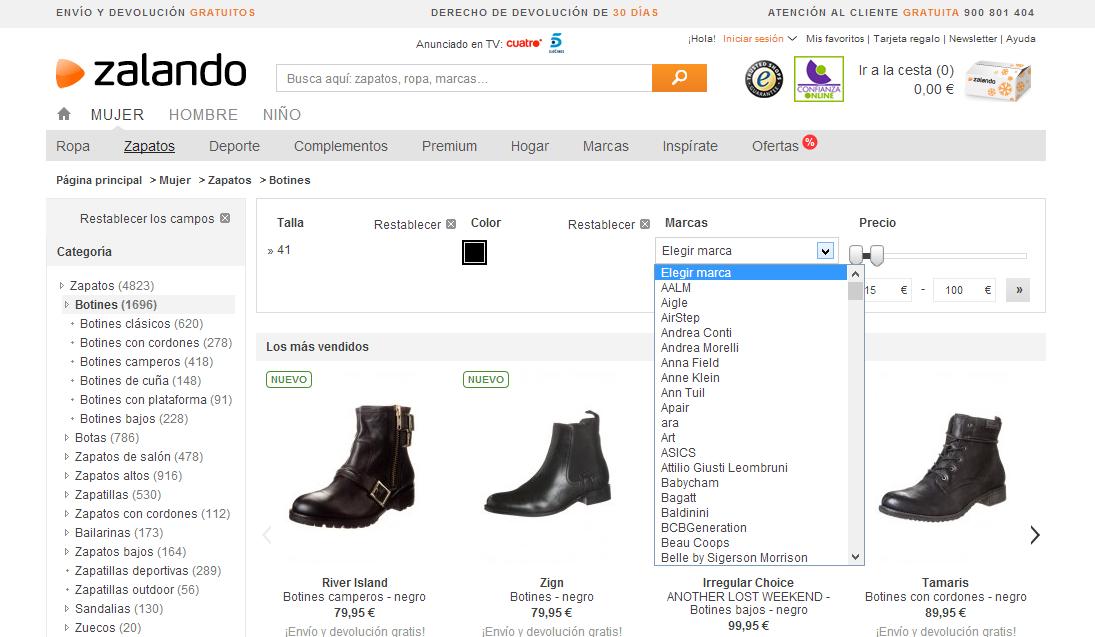Toggle the black color swatch
Screen dimensions: 1095x637
[474, 252]
